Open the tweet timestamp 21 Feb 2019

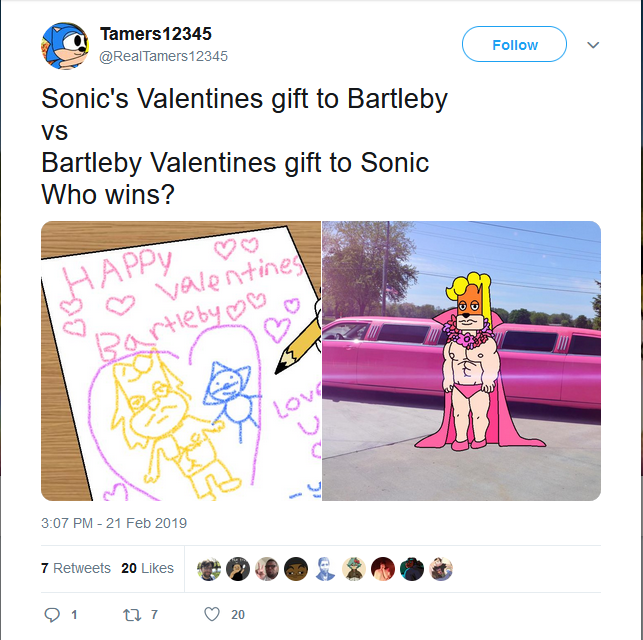[114, 523]
